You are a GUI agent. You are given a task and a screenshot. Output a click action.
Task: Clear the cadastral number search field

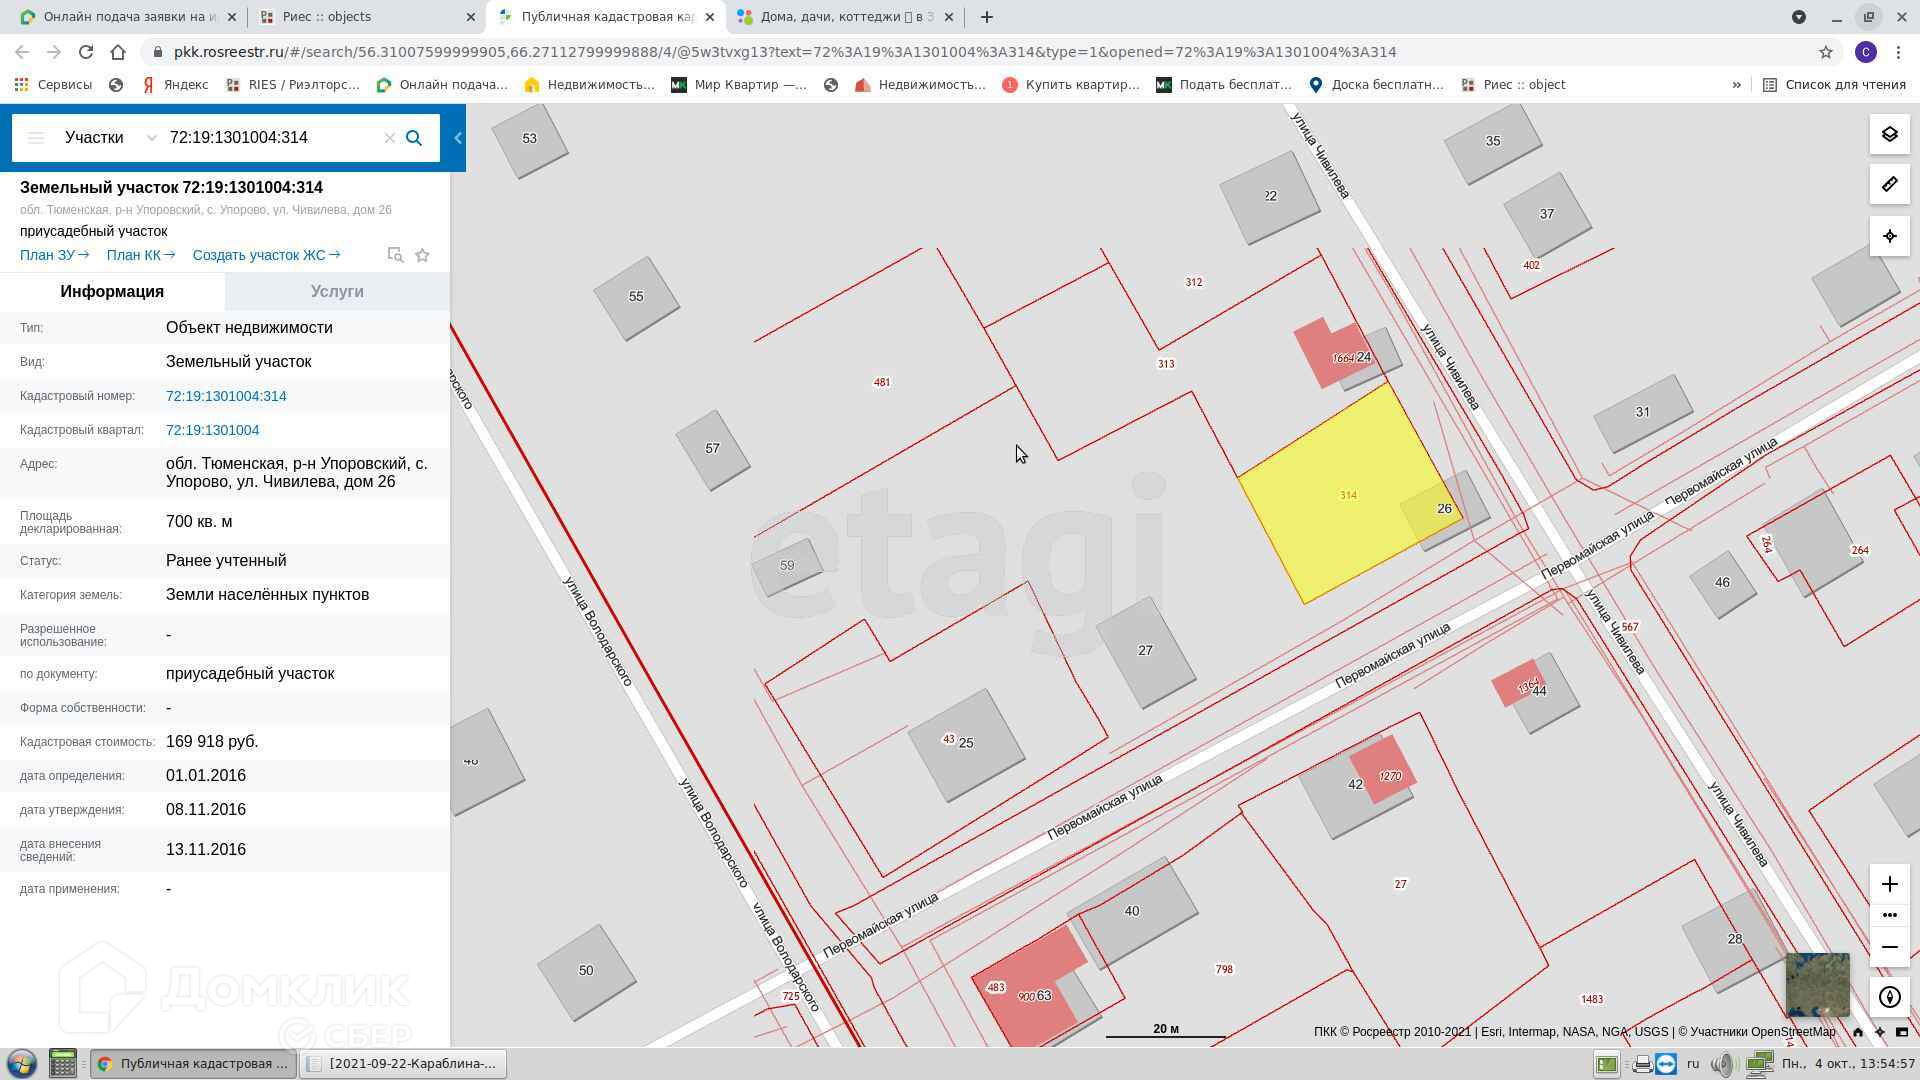point(390,138)
